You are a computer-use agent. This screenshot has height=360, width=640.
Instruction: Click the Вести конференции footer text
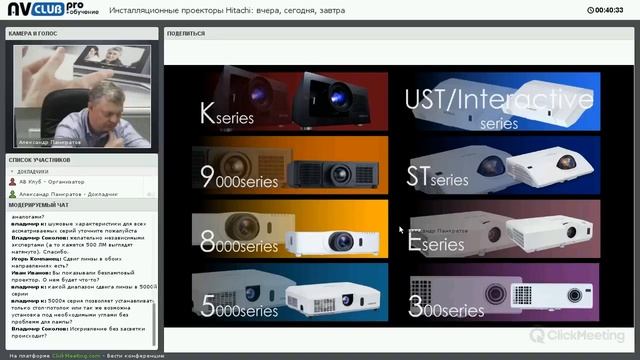[136, 356]
